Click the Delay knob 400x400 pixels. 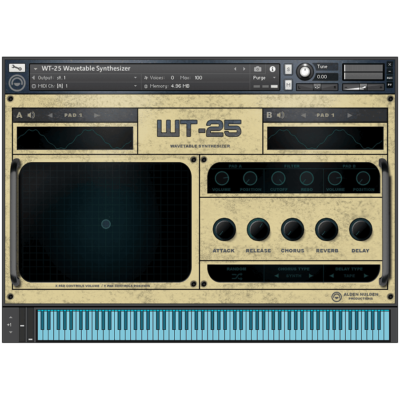pos(361,229)
